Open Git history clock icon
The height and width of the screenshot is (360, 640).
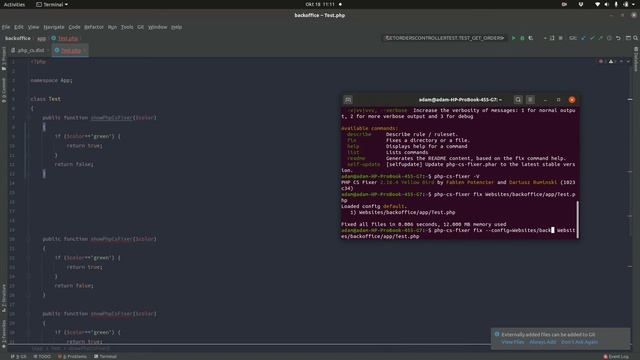609,38
